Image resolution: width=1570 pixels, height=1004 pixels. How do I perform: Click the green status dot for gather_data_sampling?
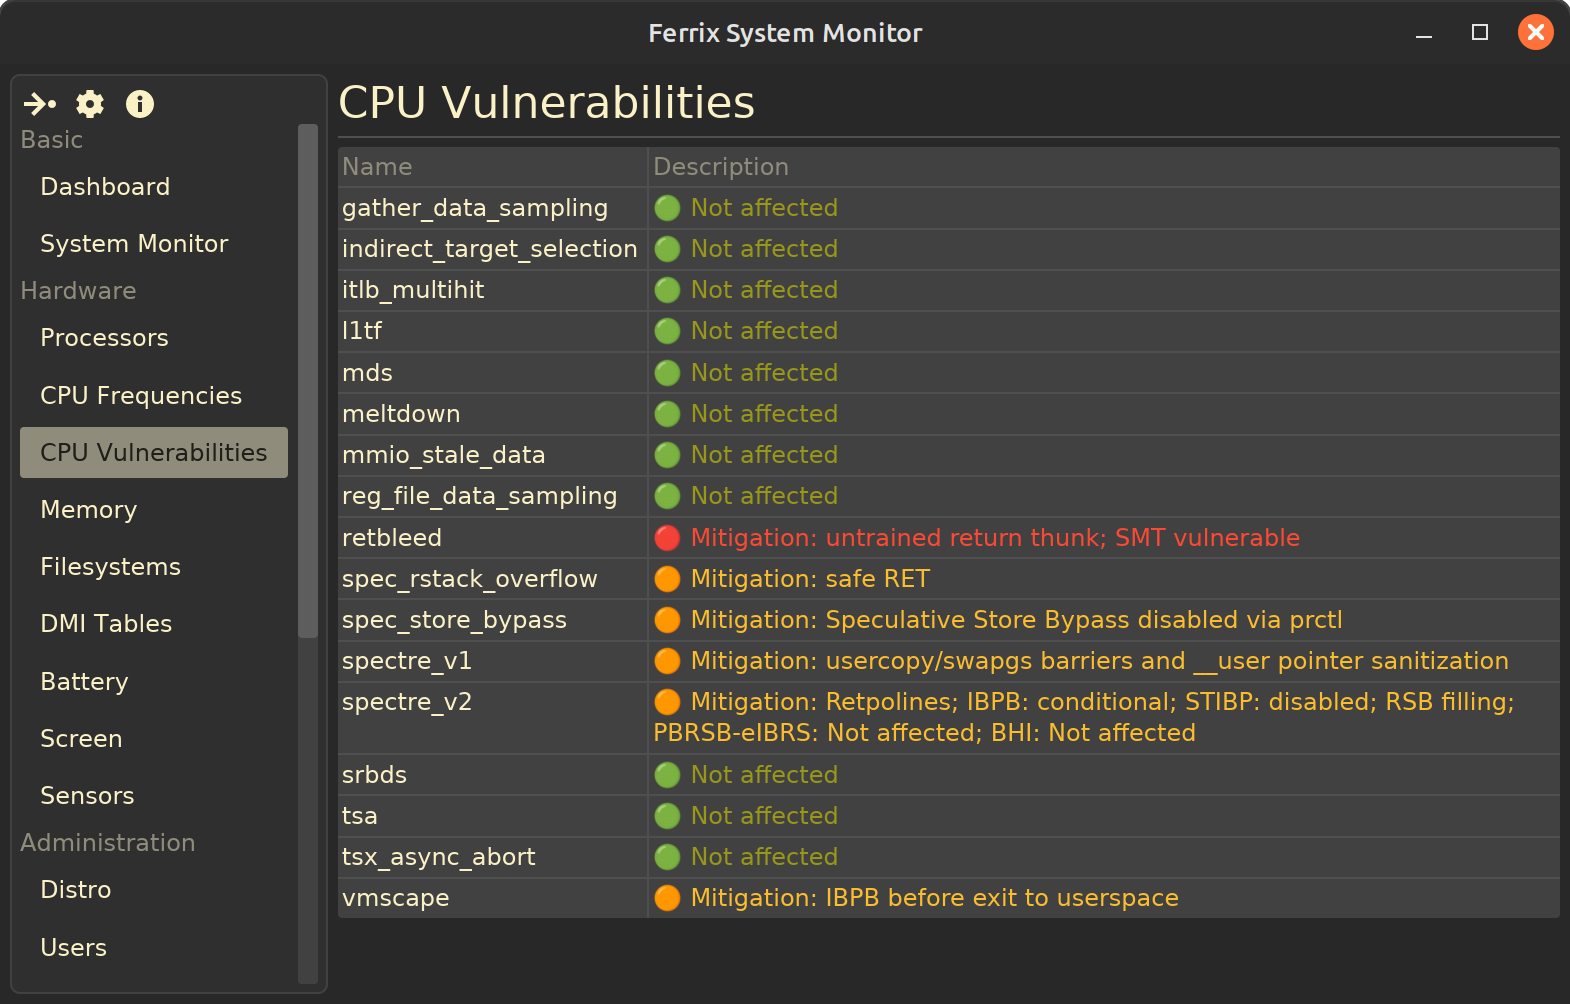[667, 208]
